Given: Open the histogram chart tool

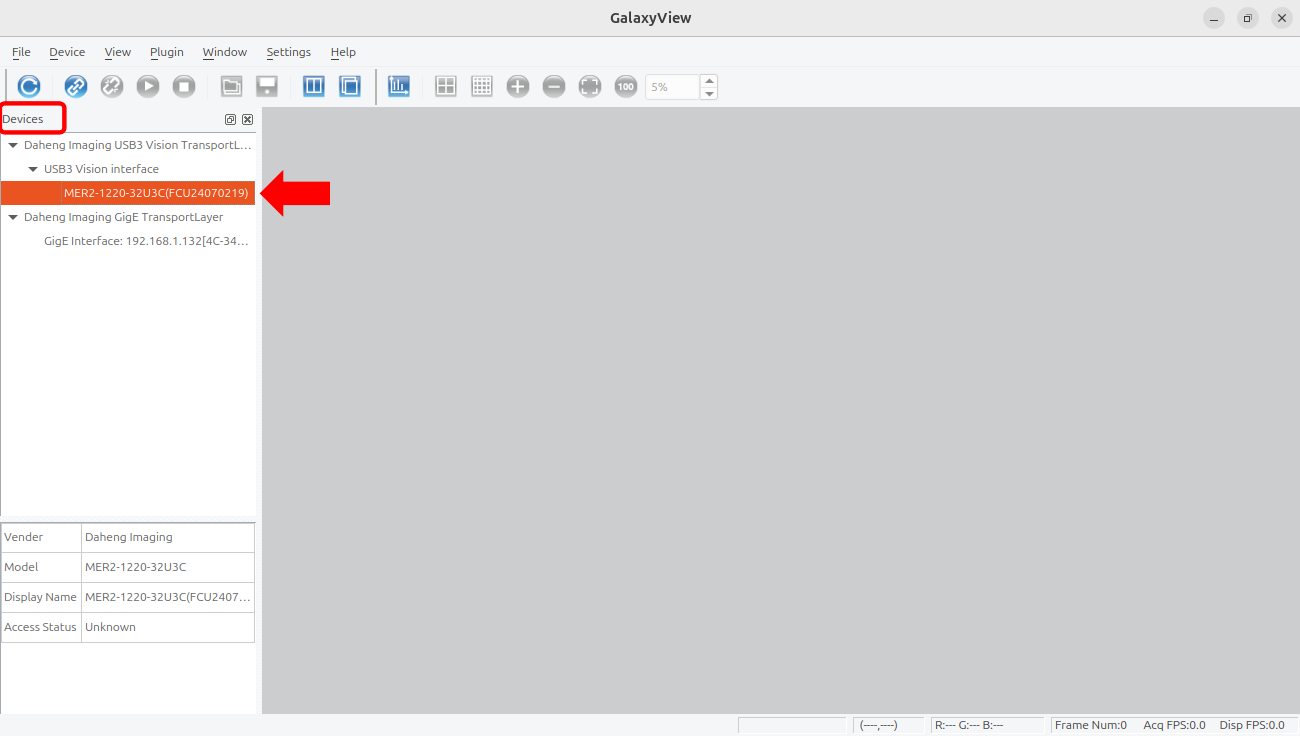Looking at the screenshot, I should [399, 87].
